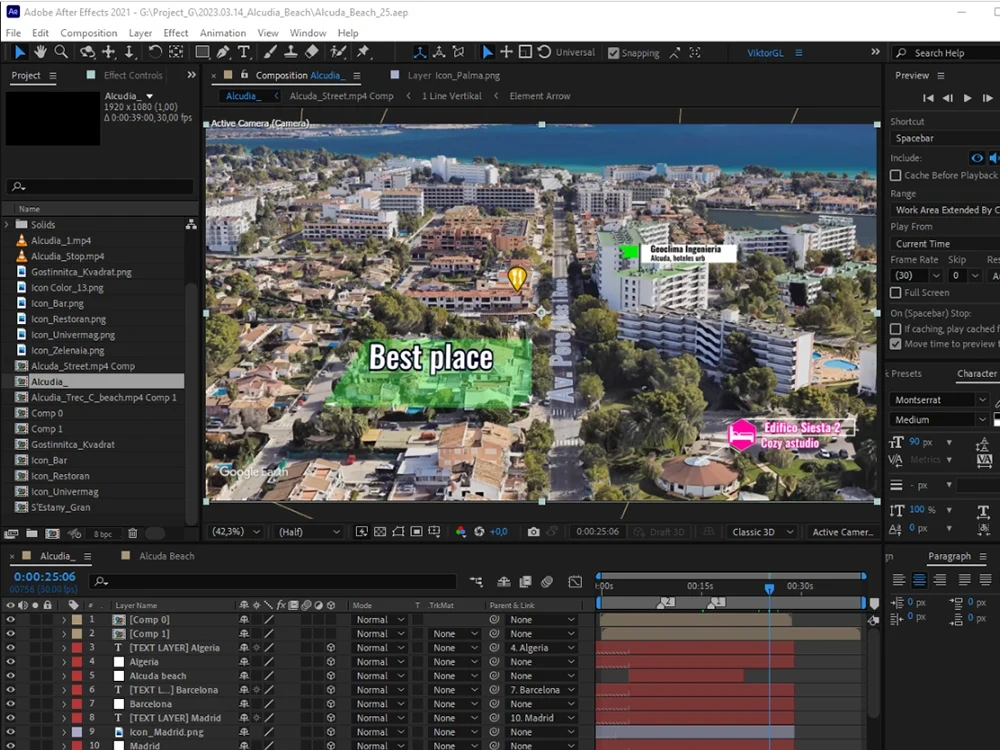Image resolution: width=1000 pixels, height=750 pixels.
Task: Switch to Alcuda Beach timeline tab
Action: (x=166, y=556)
